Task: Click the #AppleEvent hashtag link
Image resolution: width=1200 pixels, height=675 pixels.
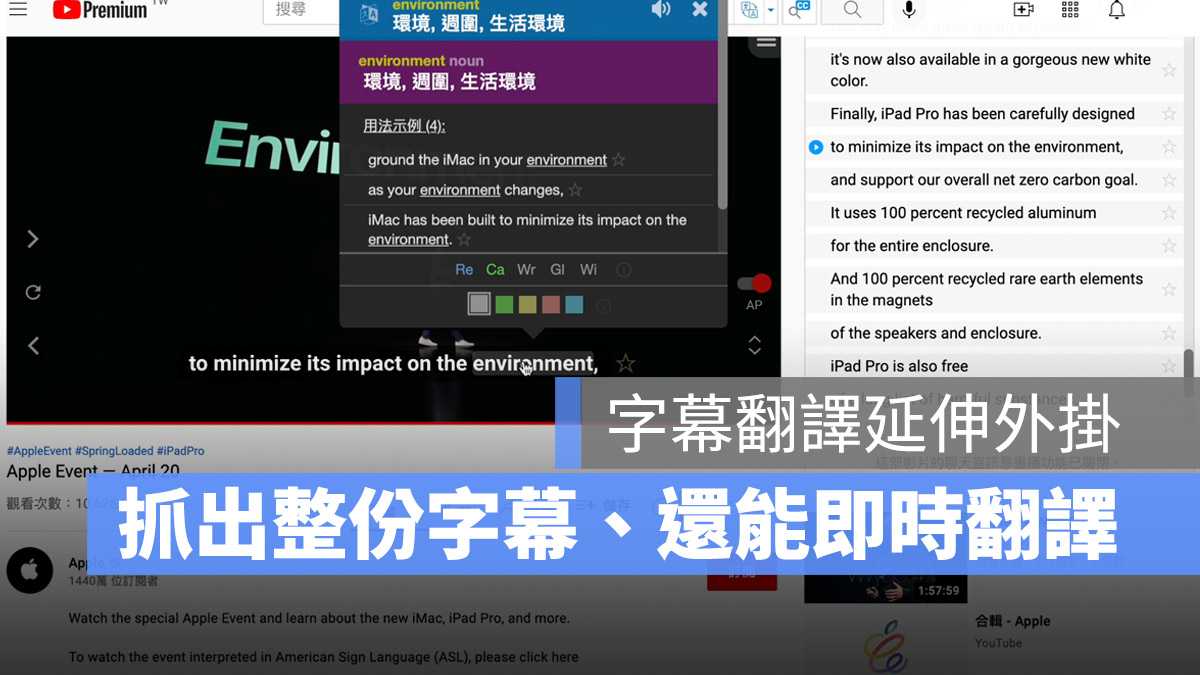Action: coord(38,451)
